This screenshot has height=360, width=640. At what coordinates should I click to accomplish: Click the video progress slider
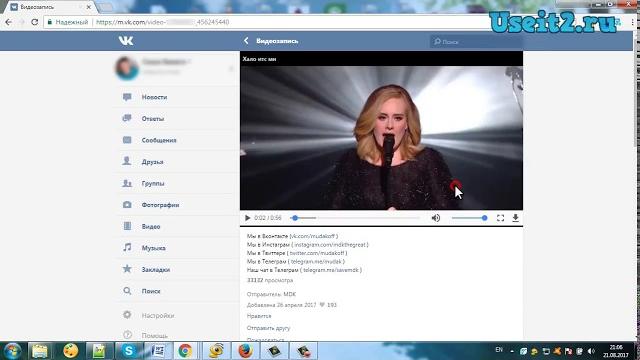tap(356, 218)
